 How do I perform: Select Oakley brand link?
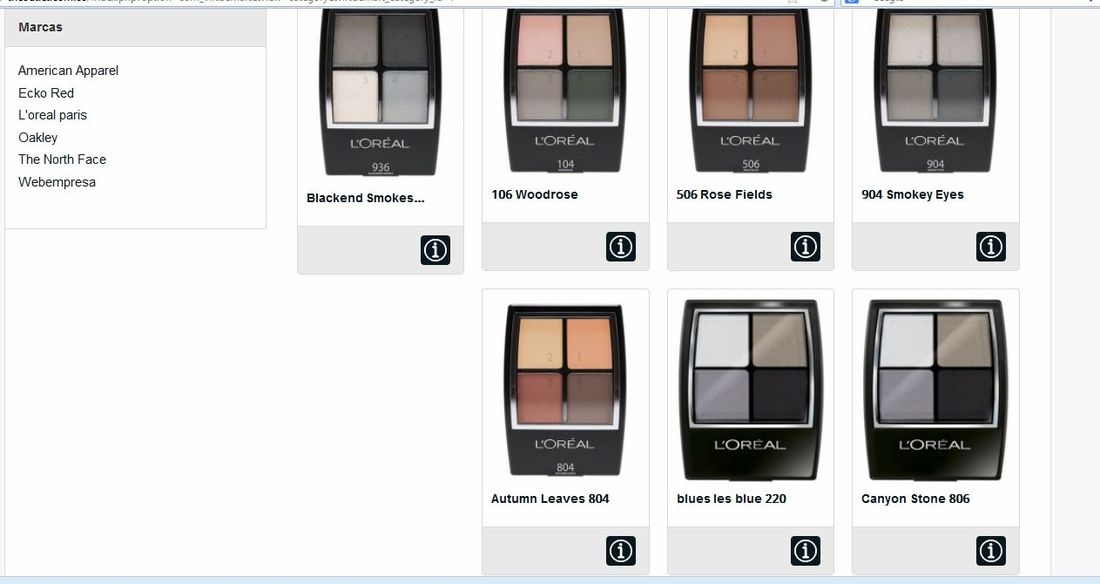(x=38, y=138)
